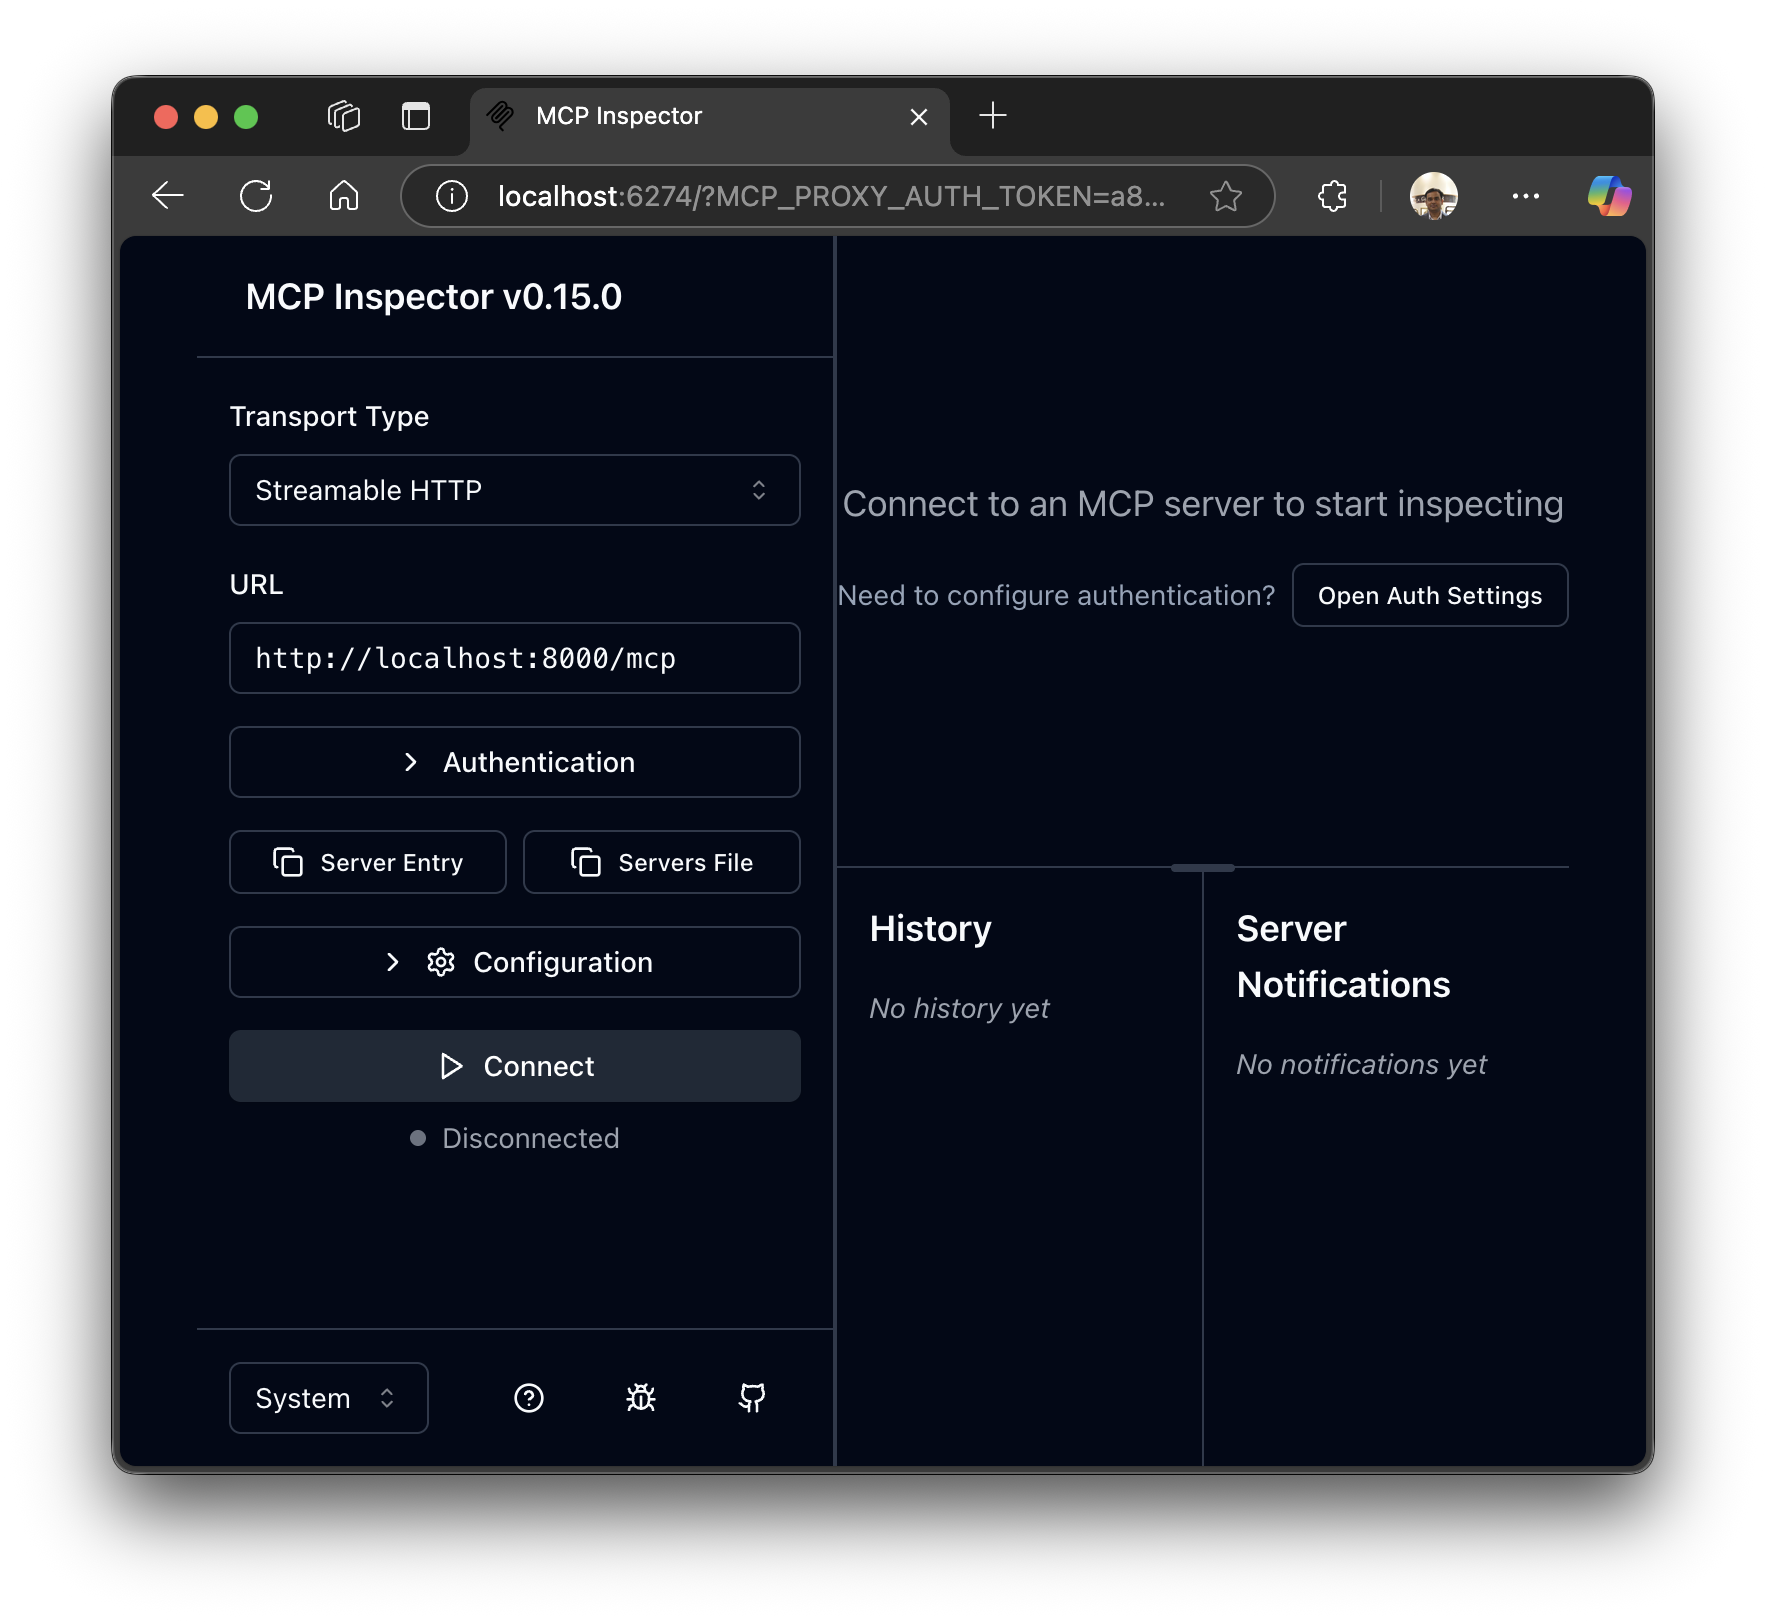
Task: Toggle vertical tabs icon
Action: tap(416, 116)
